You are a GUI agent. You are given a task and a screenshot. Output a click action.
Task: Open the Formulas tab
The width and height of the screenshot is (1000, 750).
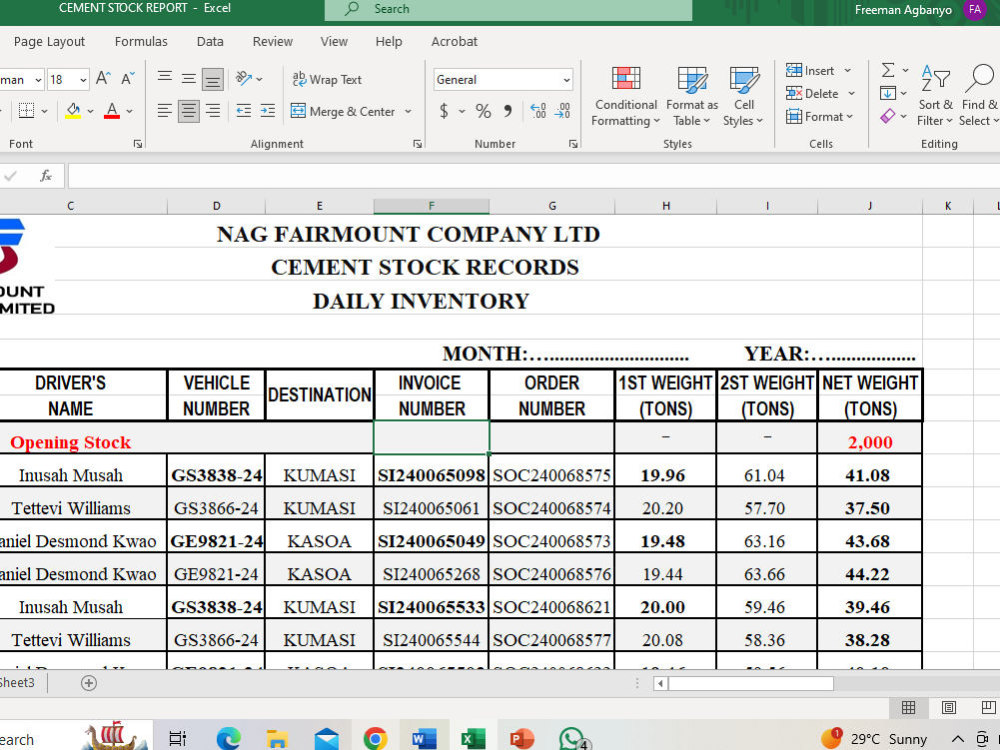141,41
